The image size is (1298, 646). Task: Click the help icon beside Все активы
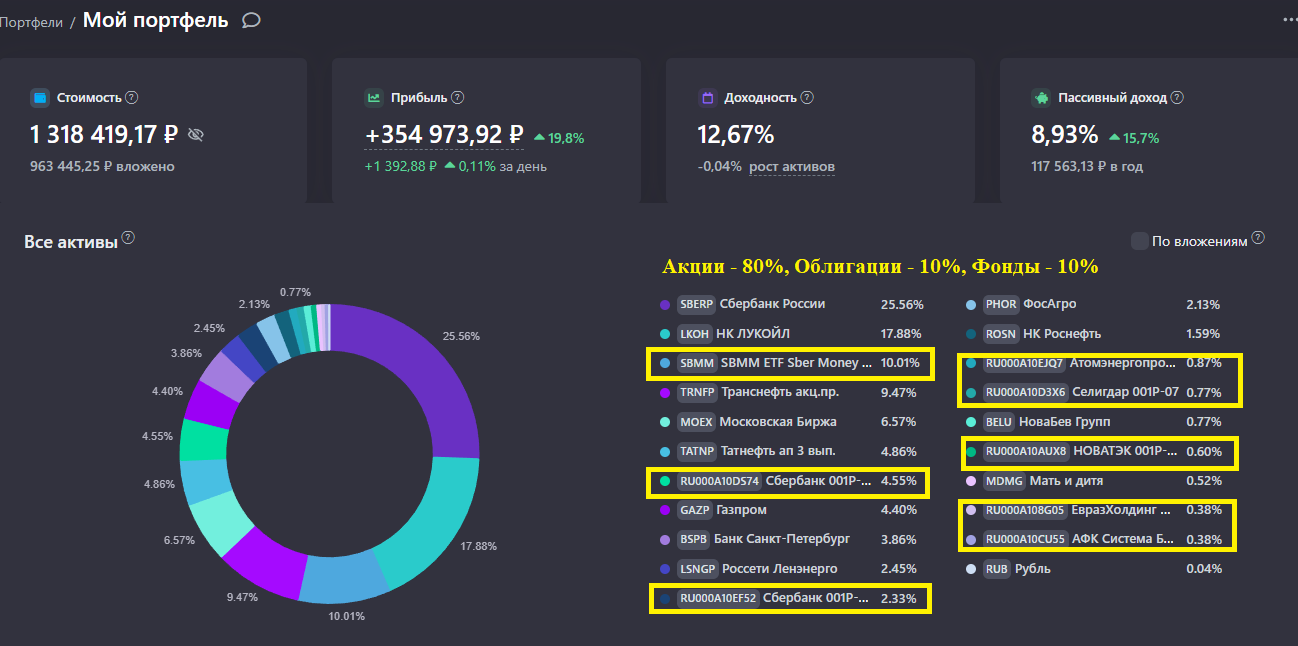tap(126, 237)
